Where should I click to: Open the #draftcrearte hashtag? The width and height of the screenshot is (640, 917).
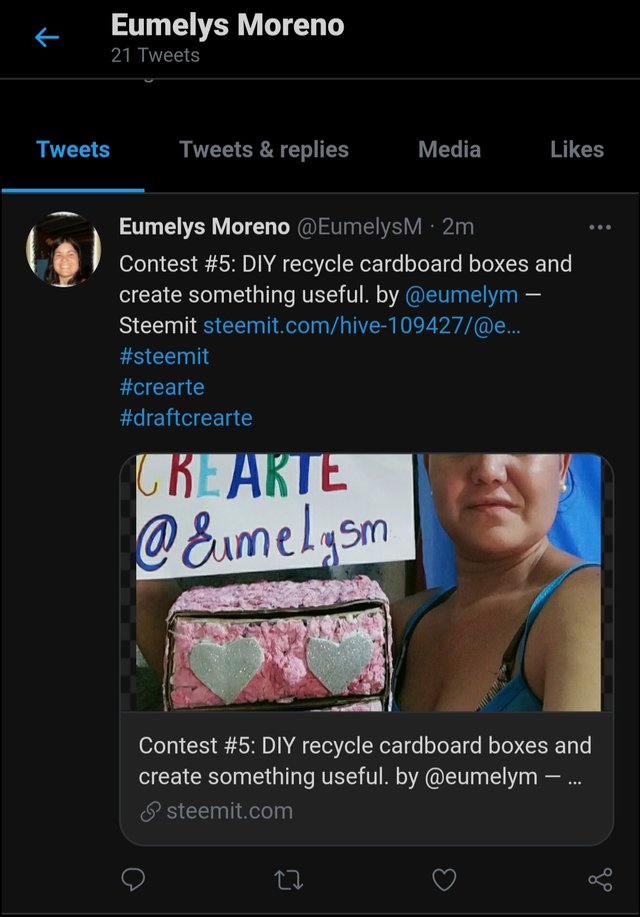(186, 418)
